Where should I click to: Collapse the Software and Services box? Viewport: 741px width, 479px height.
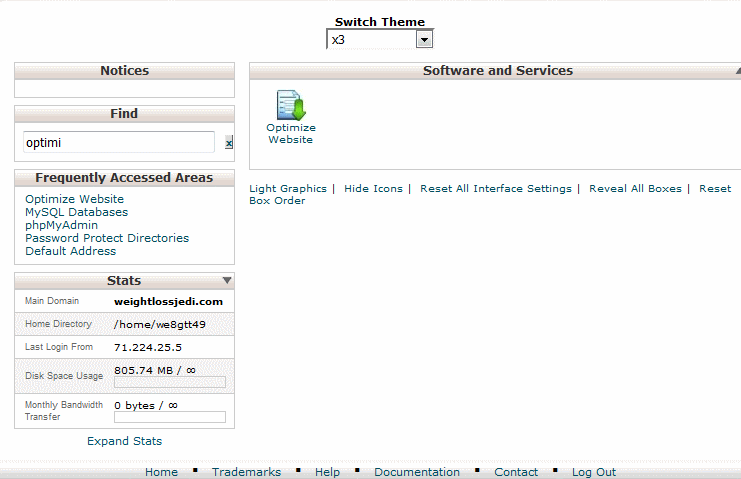coord(738,71)
